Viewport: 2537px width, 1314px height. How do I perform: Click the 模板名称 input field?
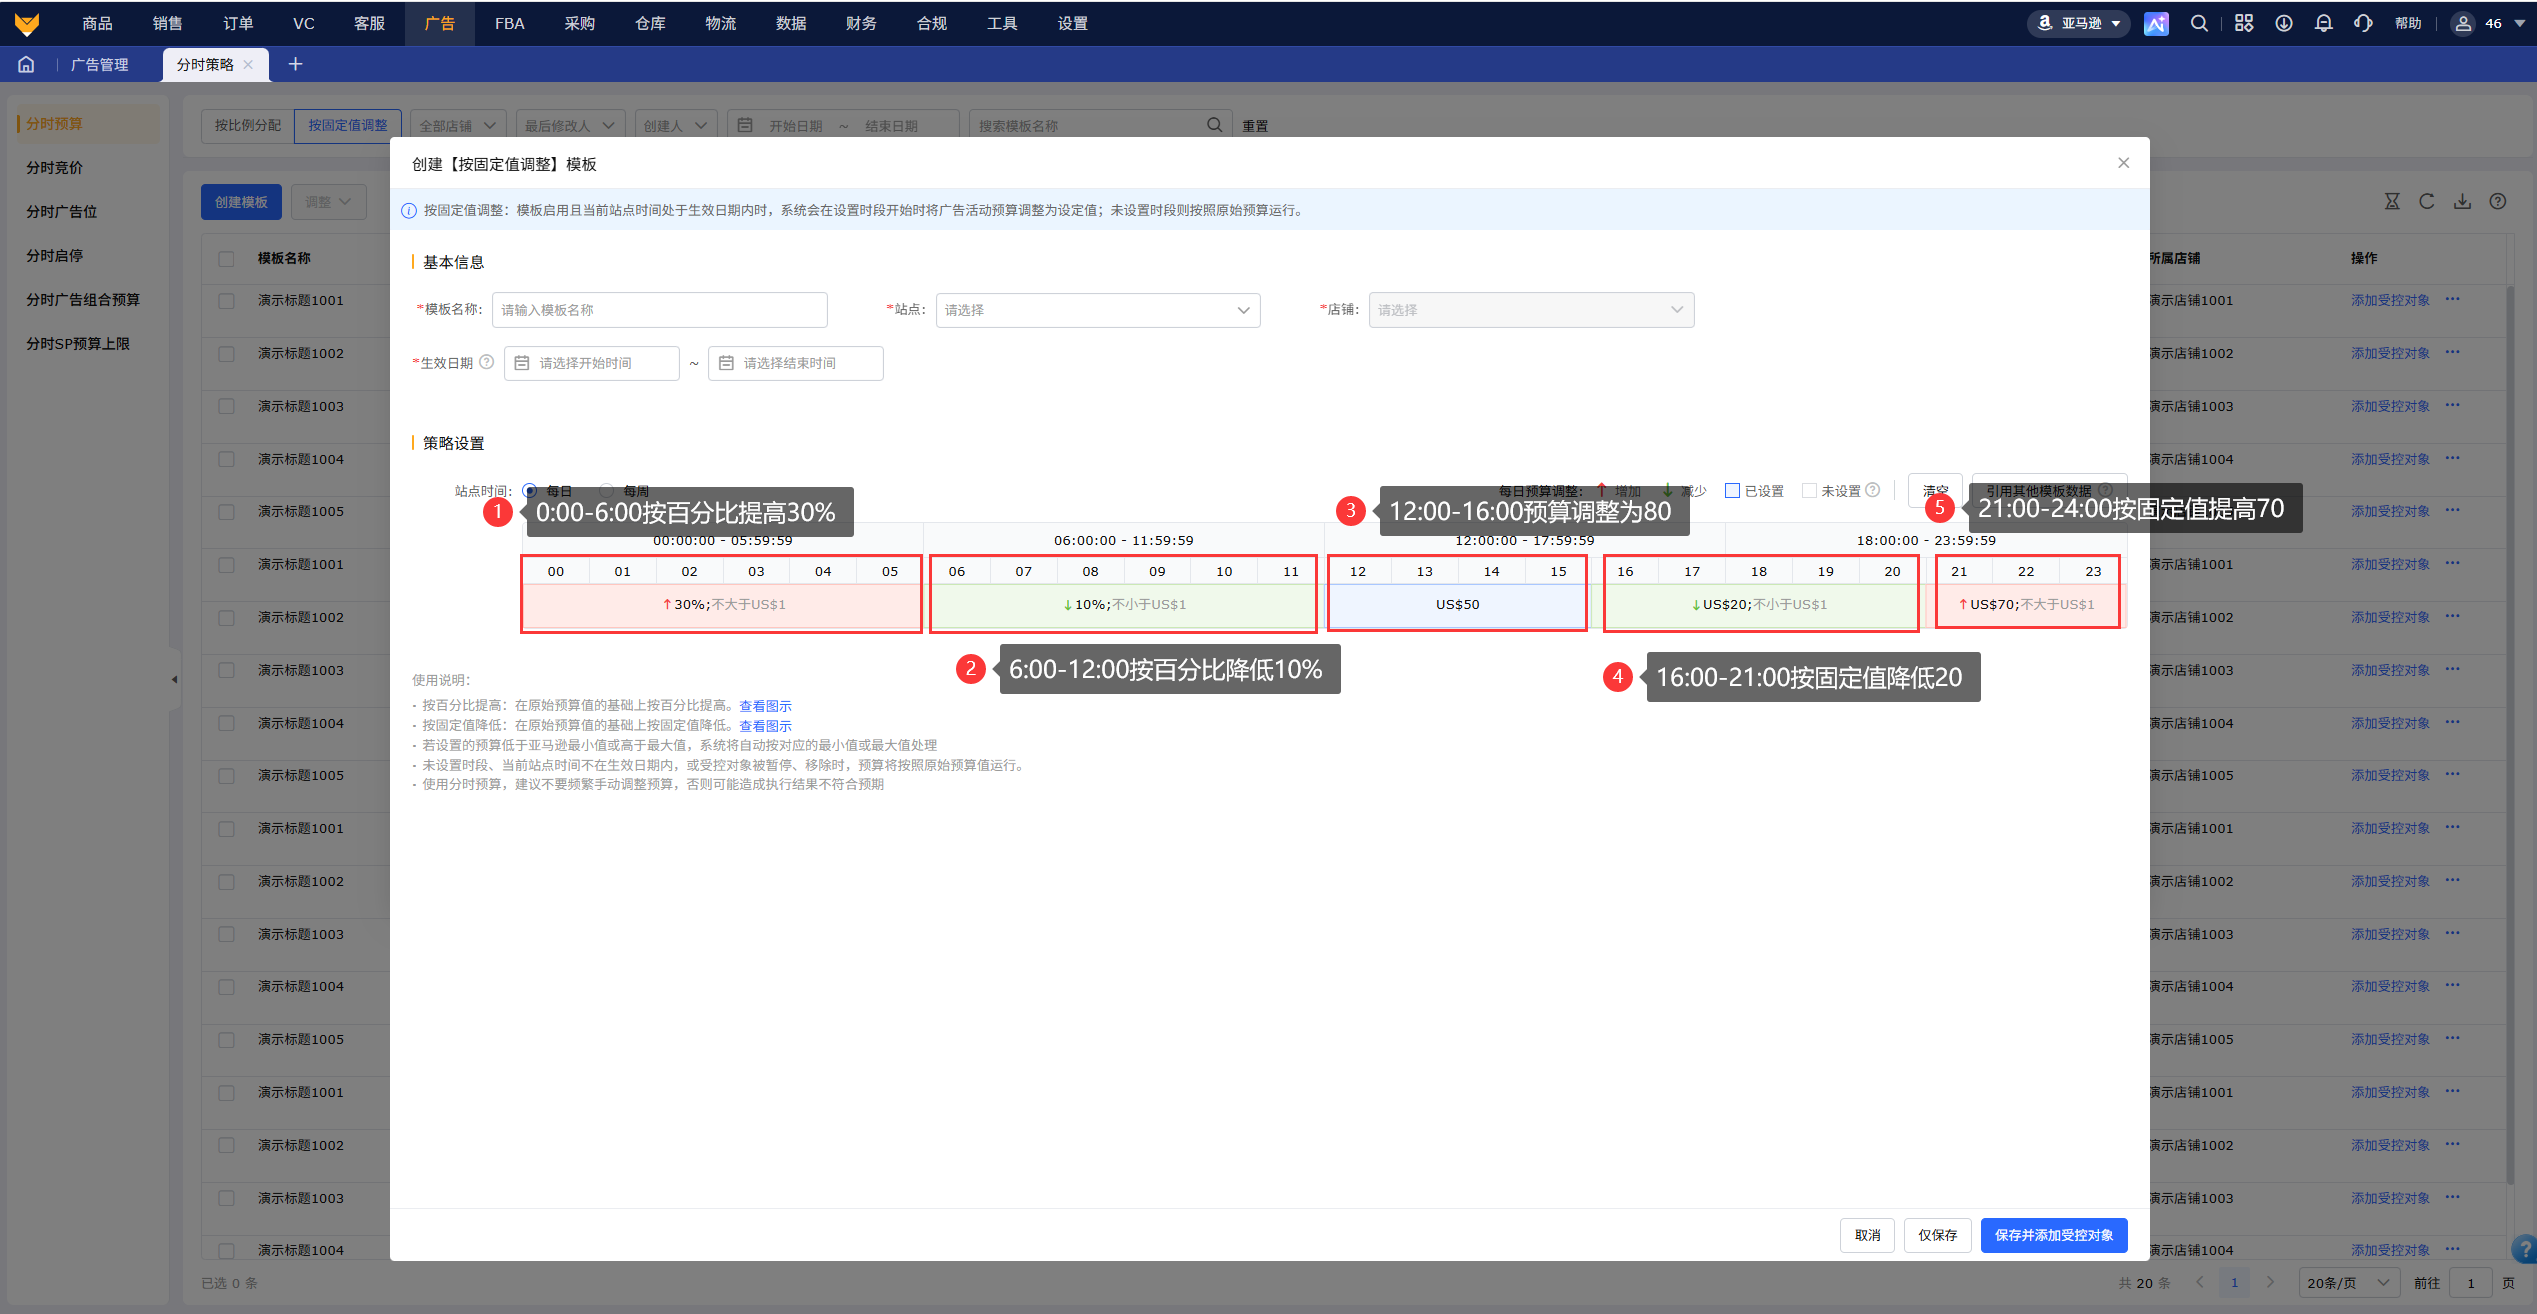pyautogui.click(x=660, y=310)
